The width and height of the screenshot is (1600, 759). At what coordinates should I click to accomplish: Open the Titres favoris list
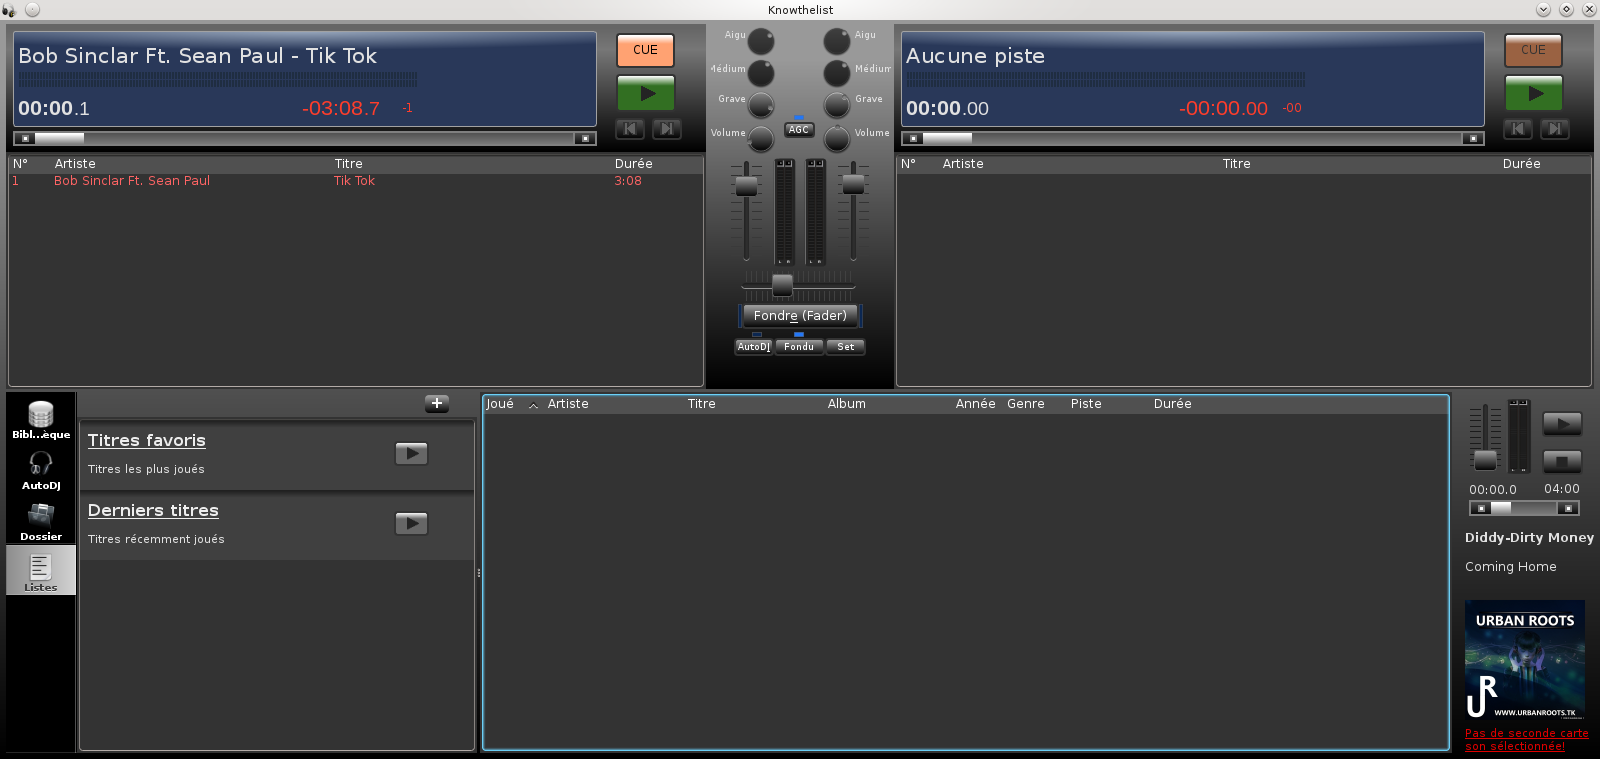coord(147,440)
